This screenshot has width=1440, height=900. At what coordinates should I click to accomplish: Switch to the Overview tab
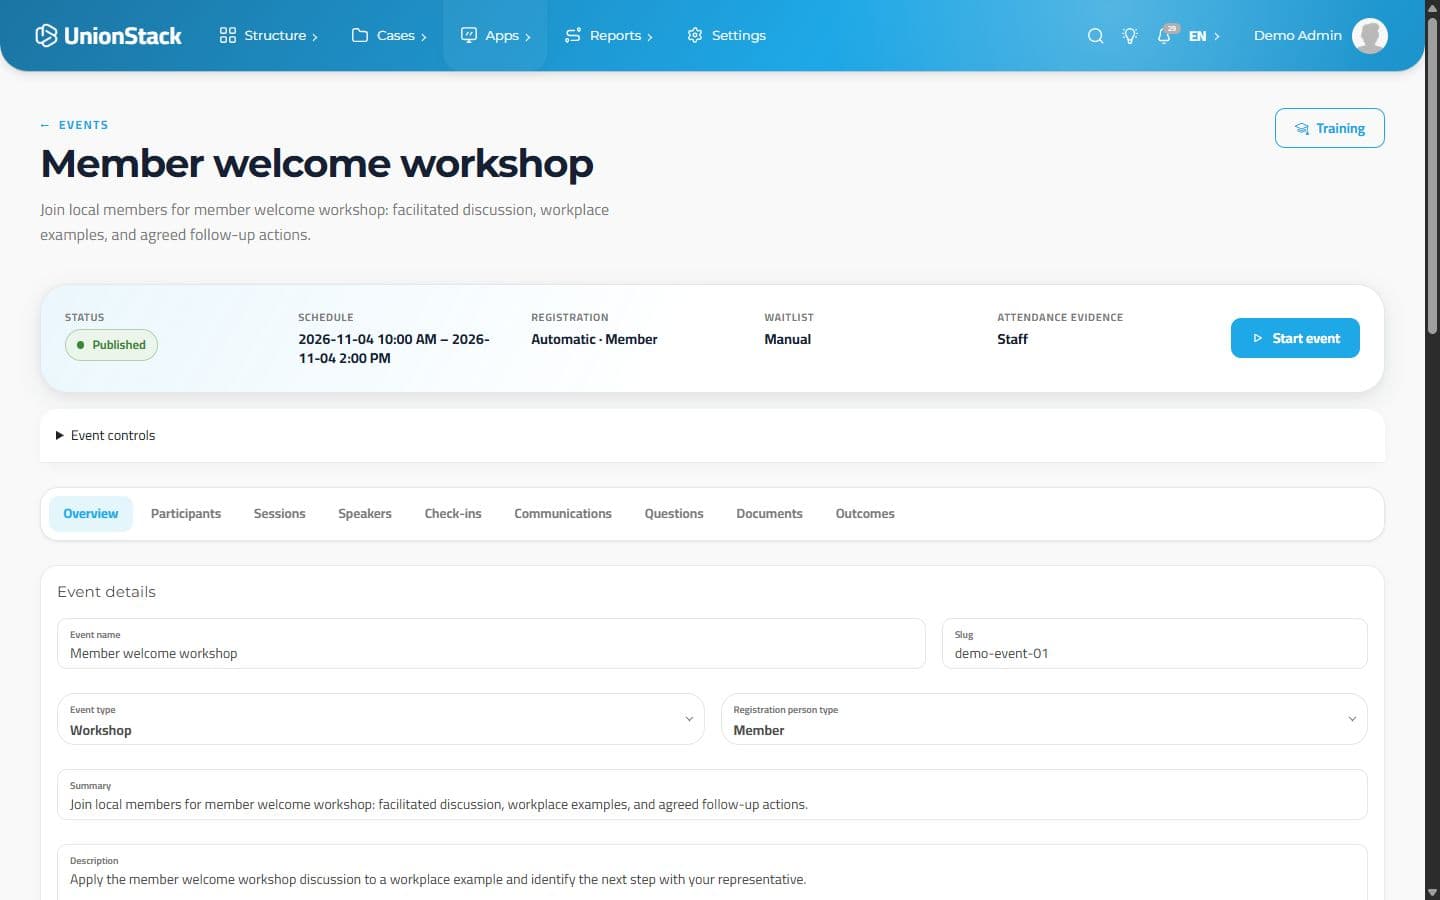pos(91,514)
